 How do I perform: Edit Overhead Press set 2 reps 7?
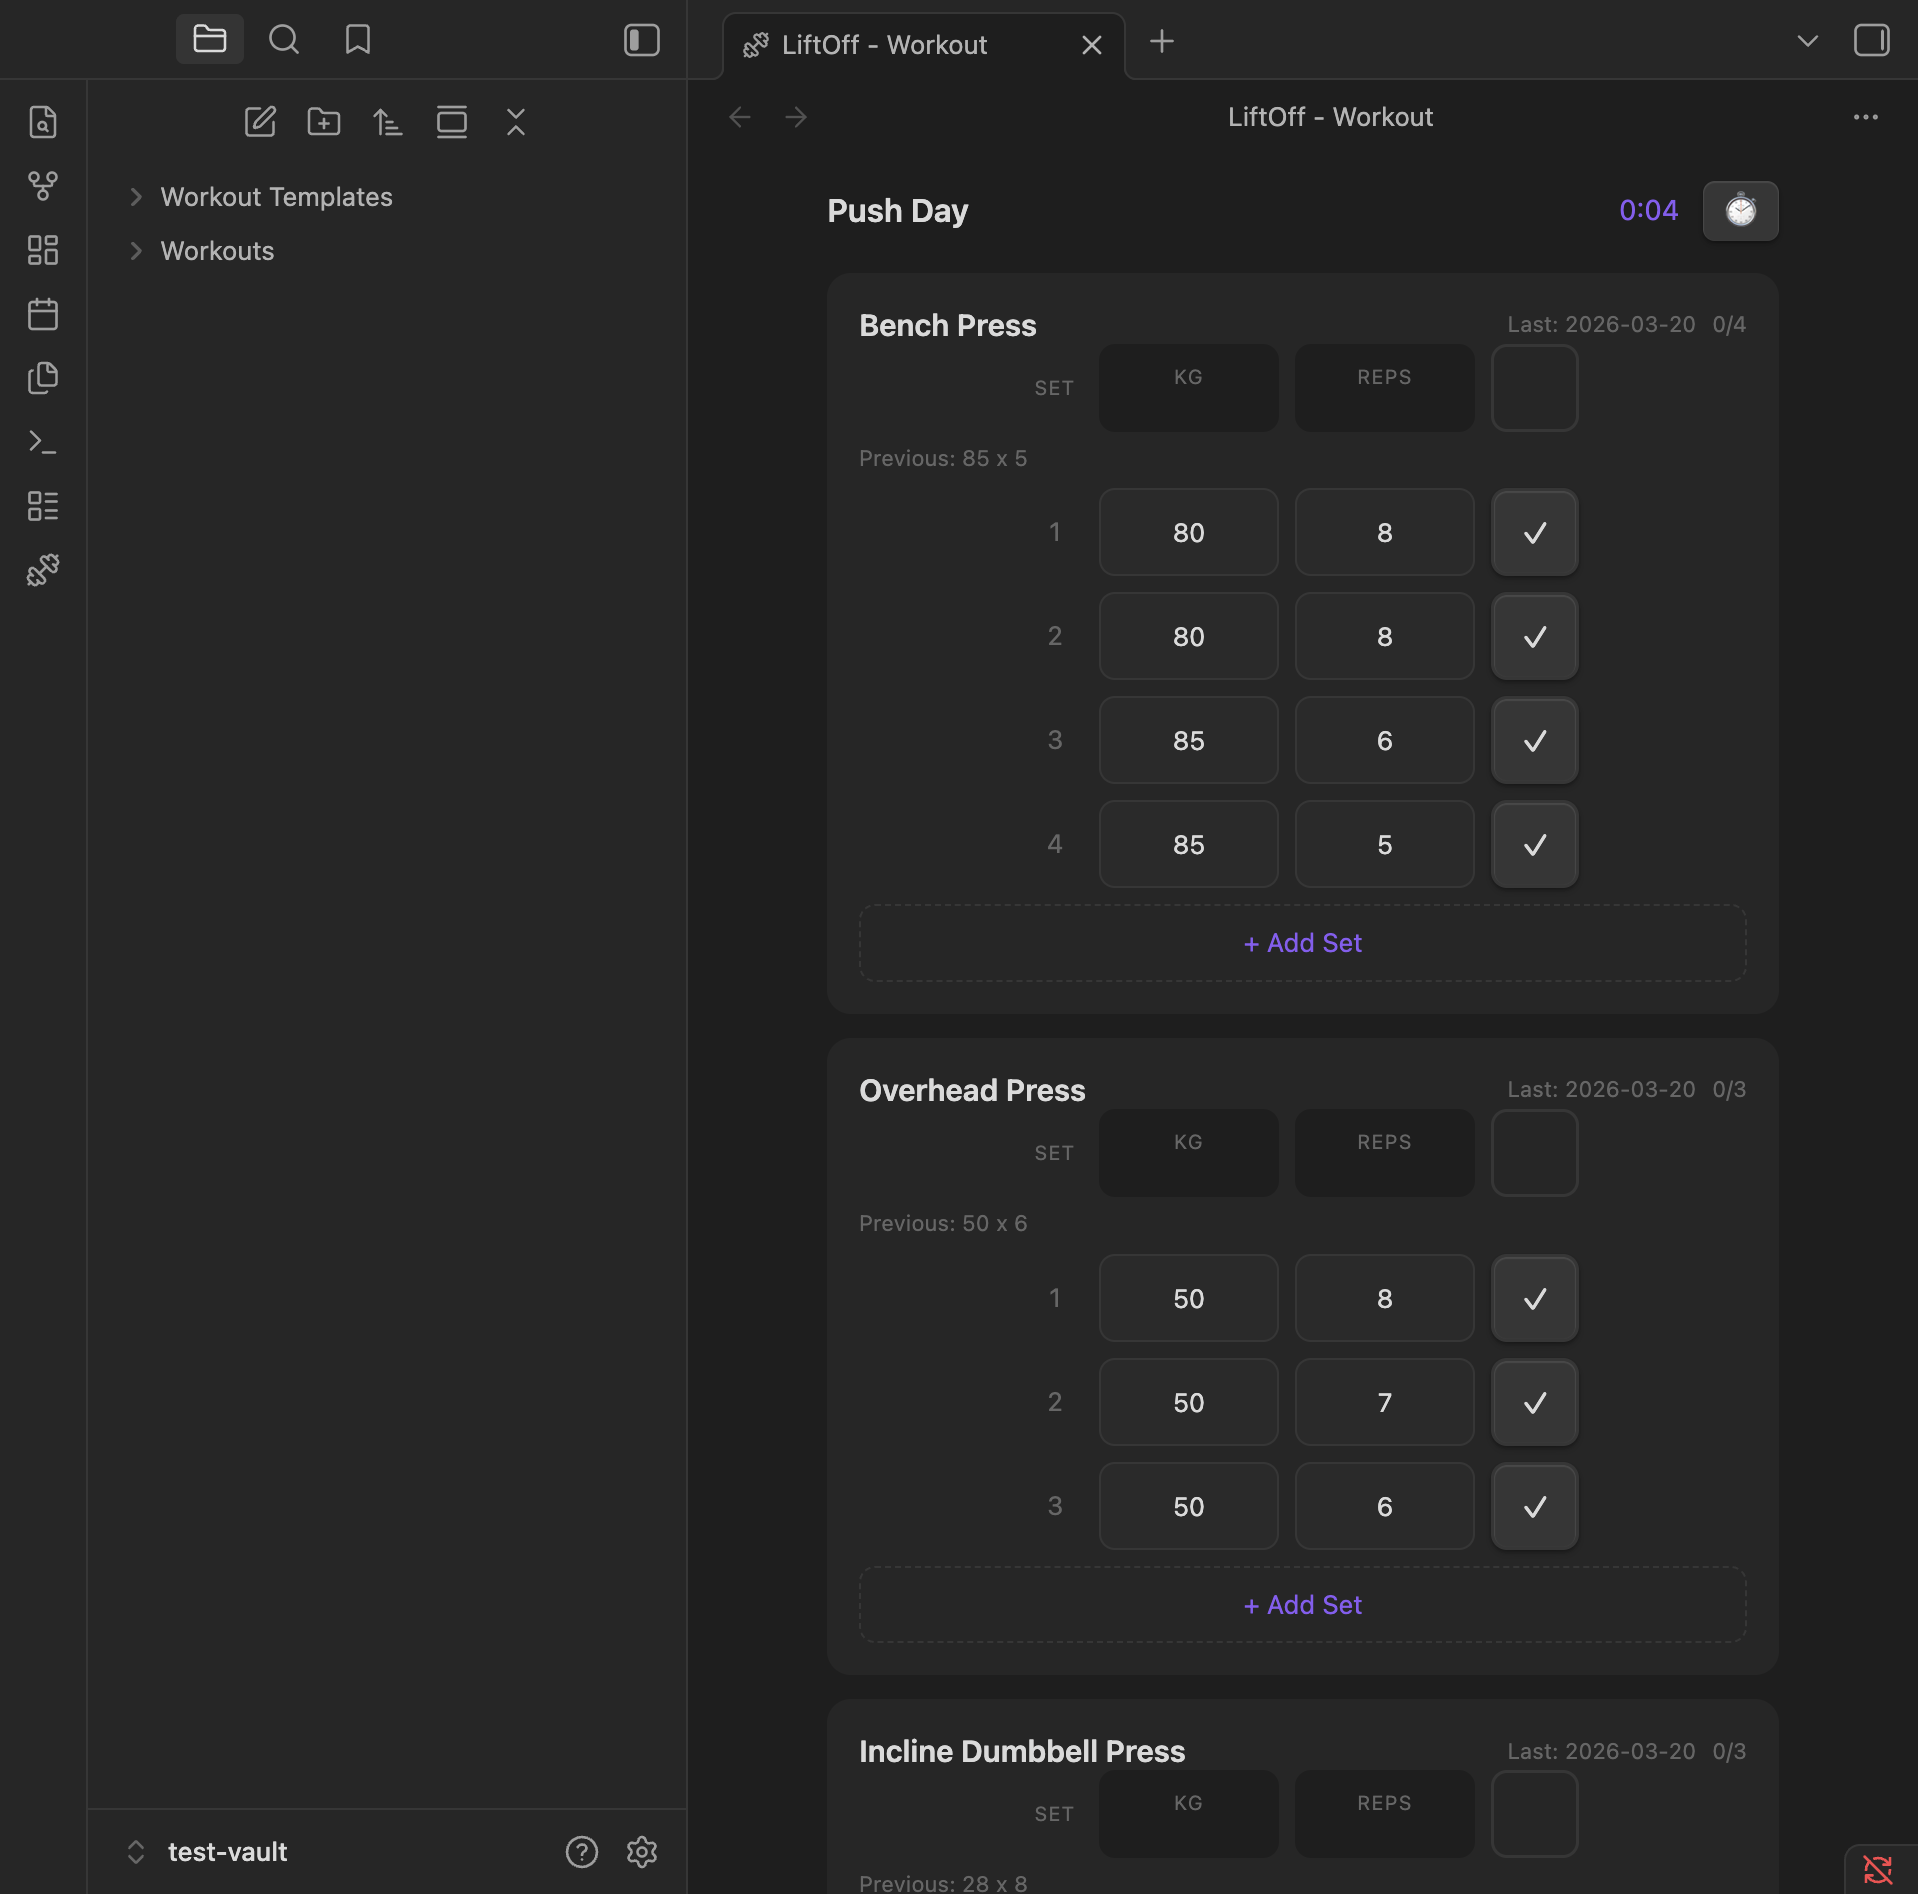pos(1384,1402)
